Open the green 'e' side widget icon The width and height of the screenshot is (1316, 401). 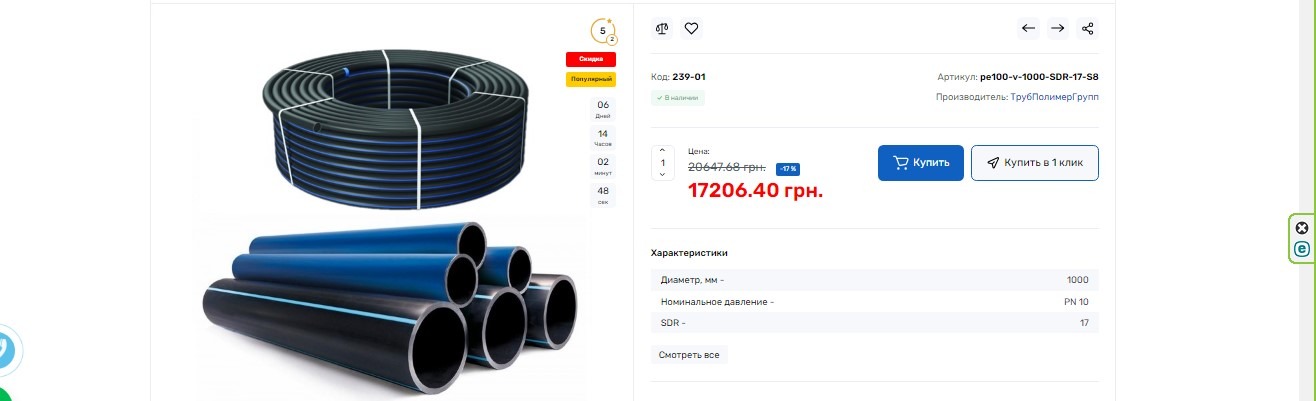tap(1302, 250)
